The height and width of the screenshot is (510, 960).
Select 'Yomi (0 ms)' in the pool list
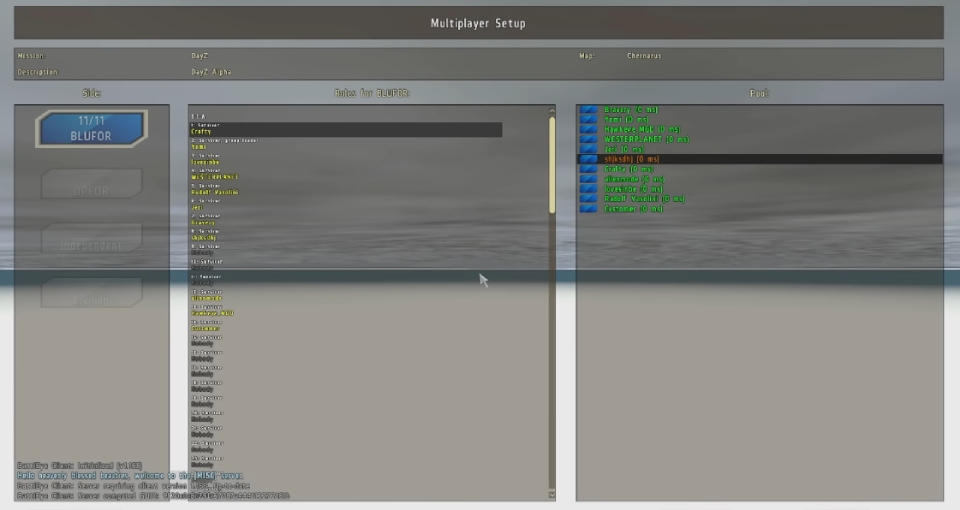coord(626,119)
